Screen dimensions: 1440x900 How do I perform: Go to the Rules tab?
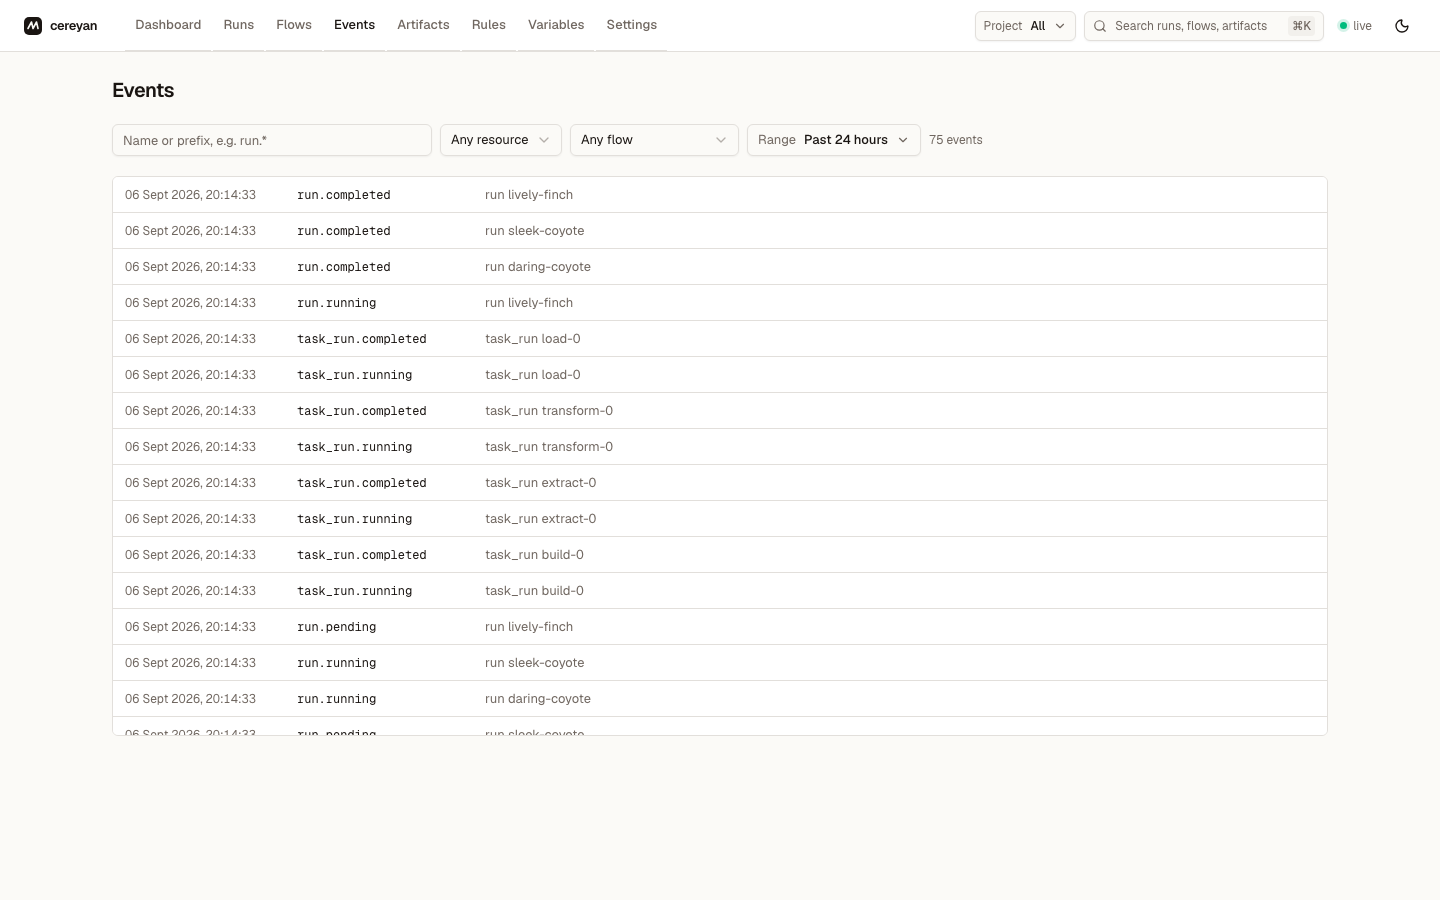point(489,25)
